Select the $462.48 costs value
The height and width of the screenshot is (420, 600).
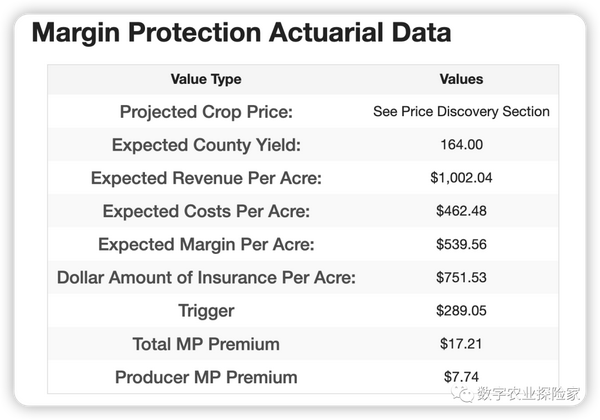tap(461, 211)
